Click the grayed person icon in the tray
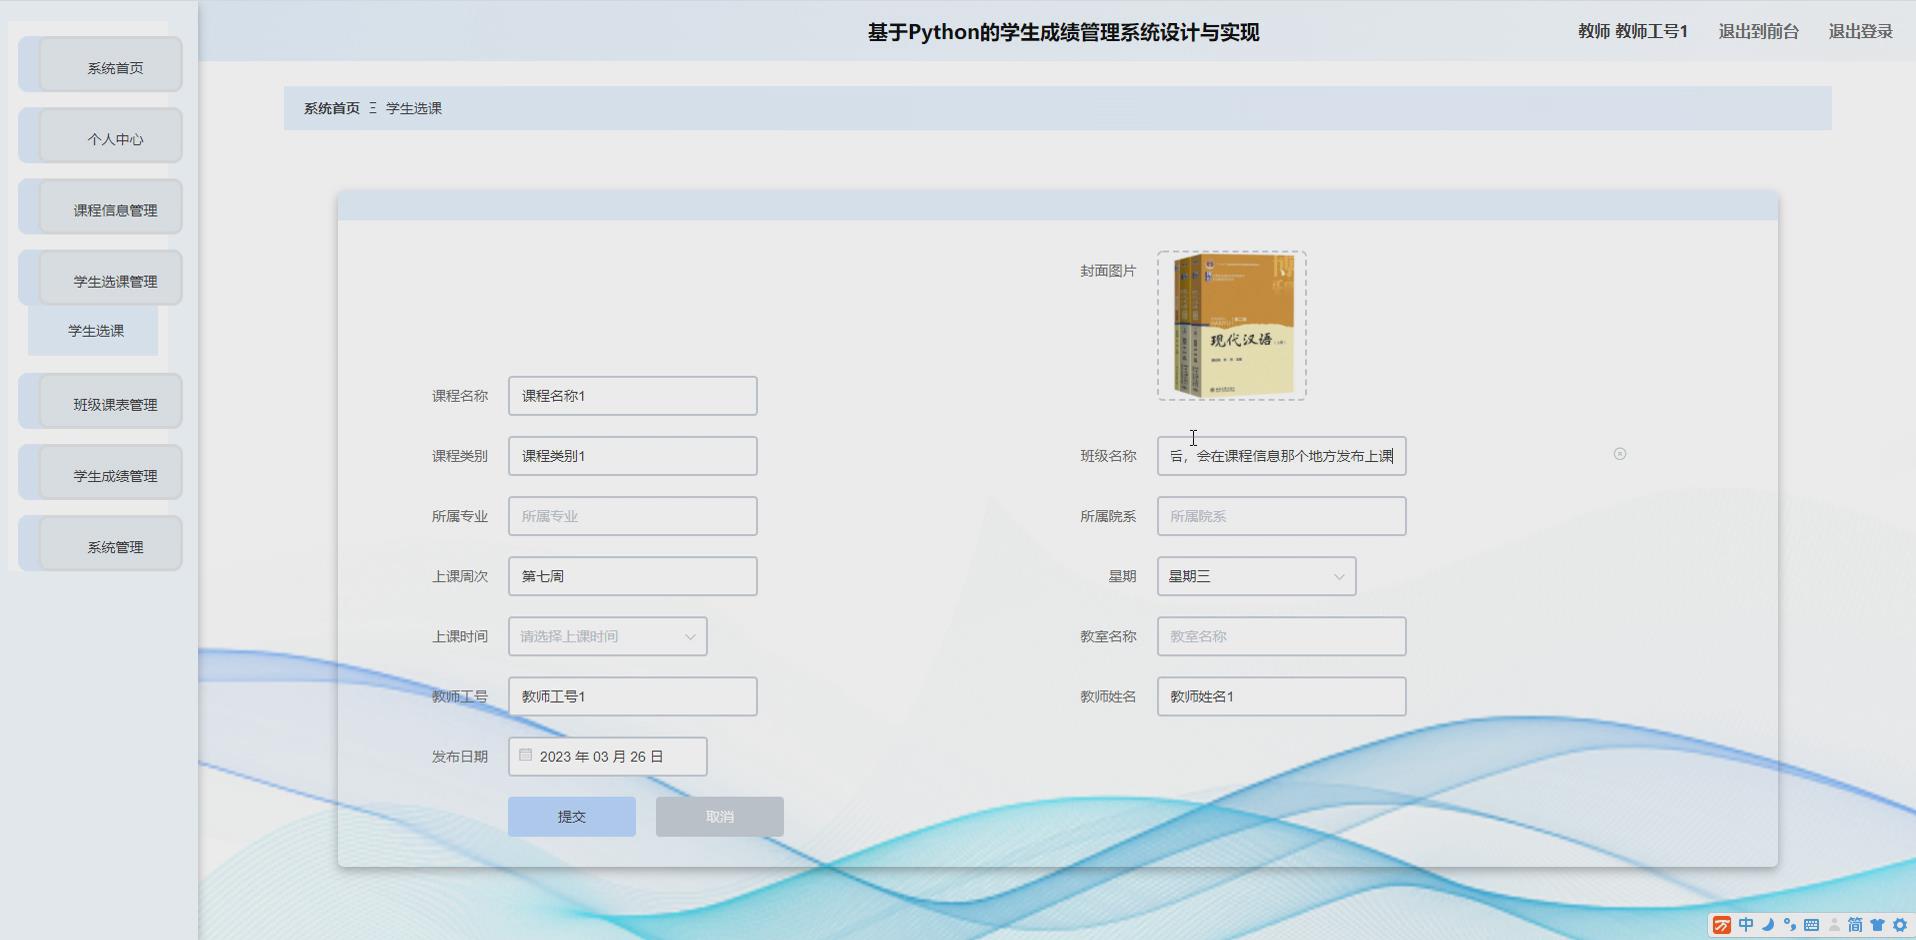Screen dimensions: 1916x940 1836,926
